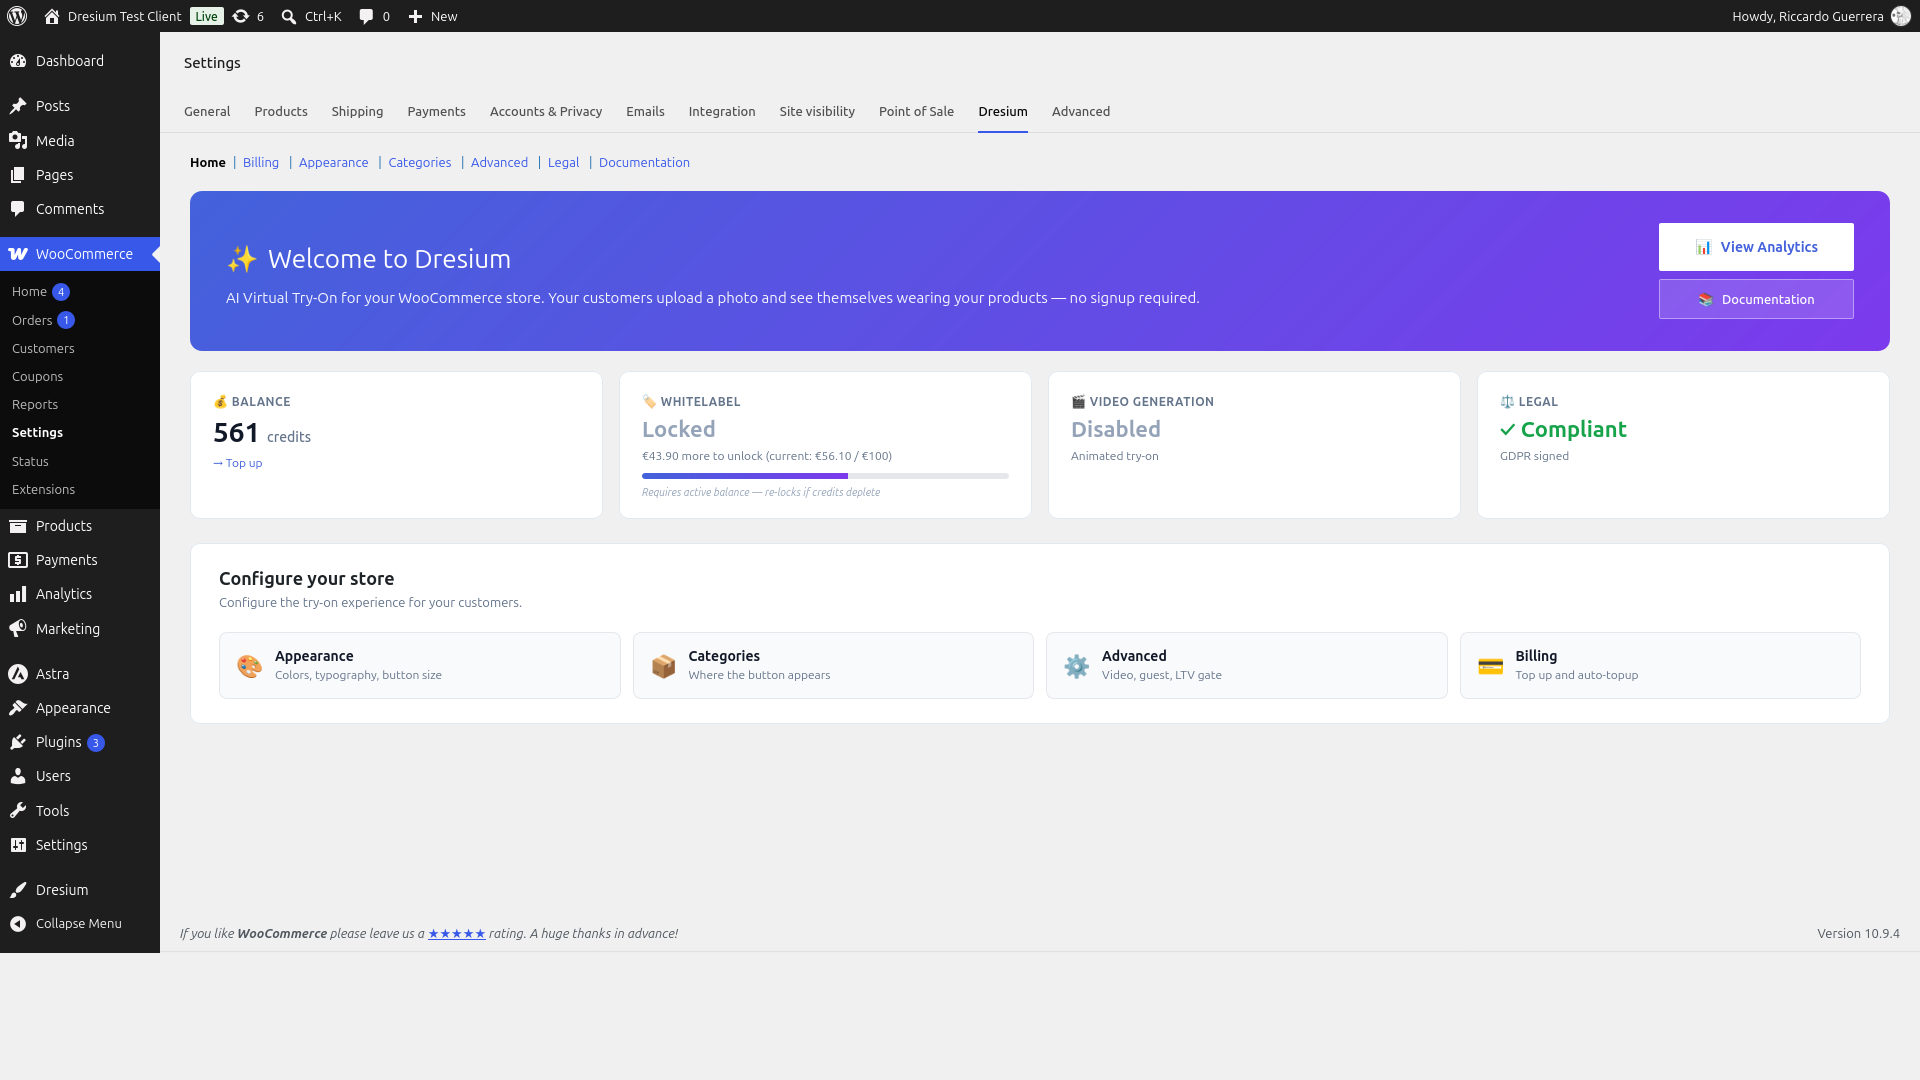Click the comments bubble icon in the admin bar

click(366, 16)
